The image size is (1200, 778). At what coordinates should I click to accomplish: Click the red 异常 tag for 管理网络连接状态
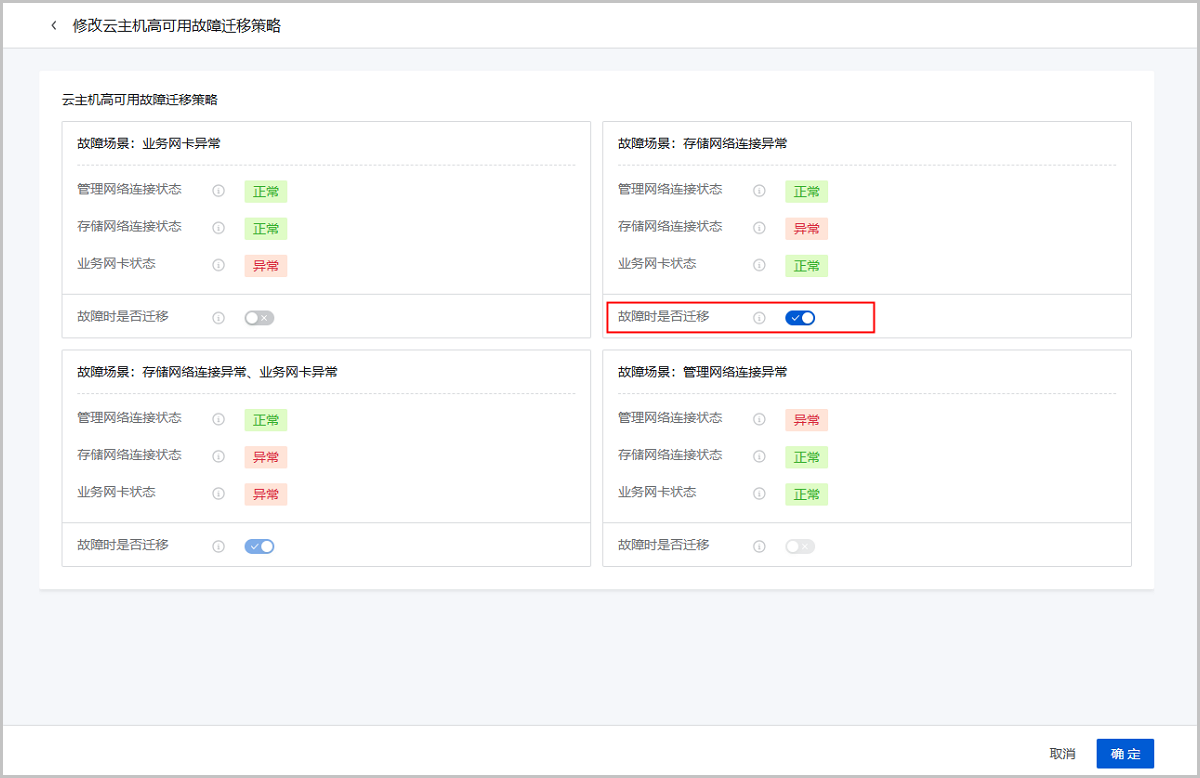click(806, 420)
